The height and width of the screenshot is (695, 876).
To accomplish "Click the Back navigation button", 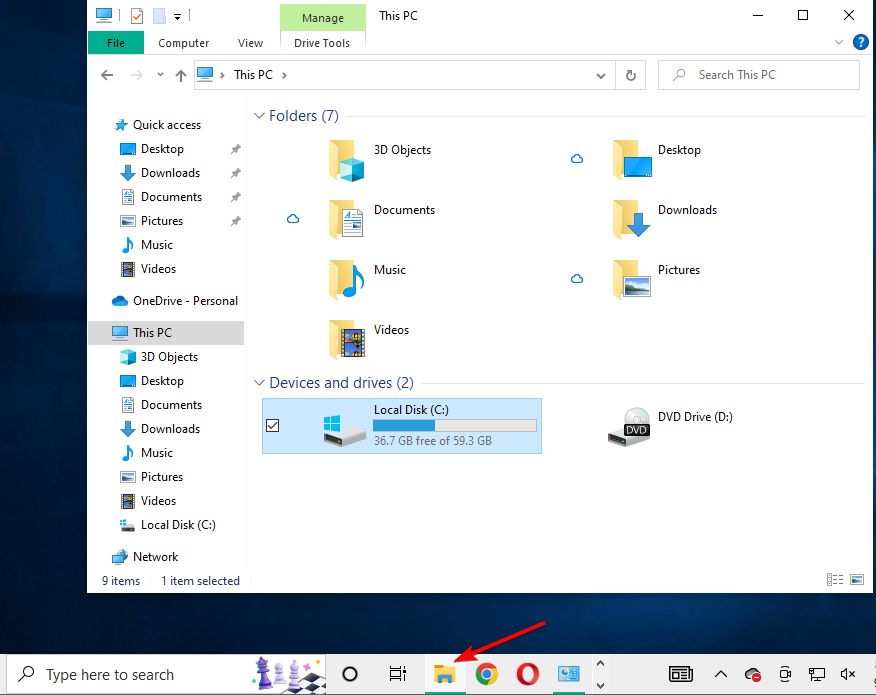I will pyautogui.click(x=107, y=74).
